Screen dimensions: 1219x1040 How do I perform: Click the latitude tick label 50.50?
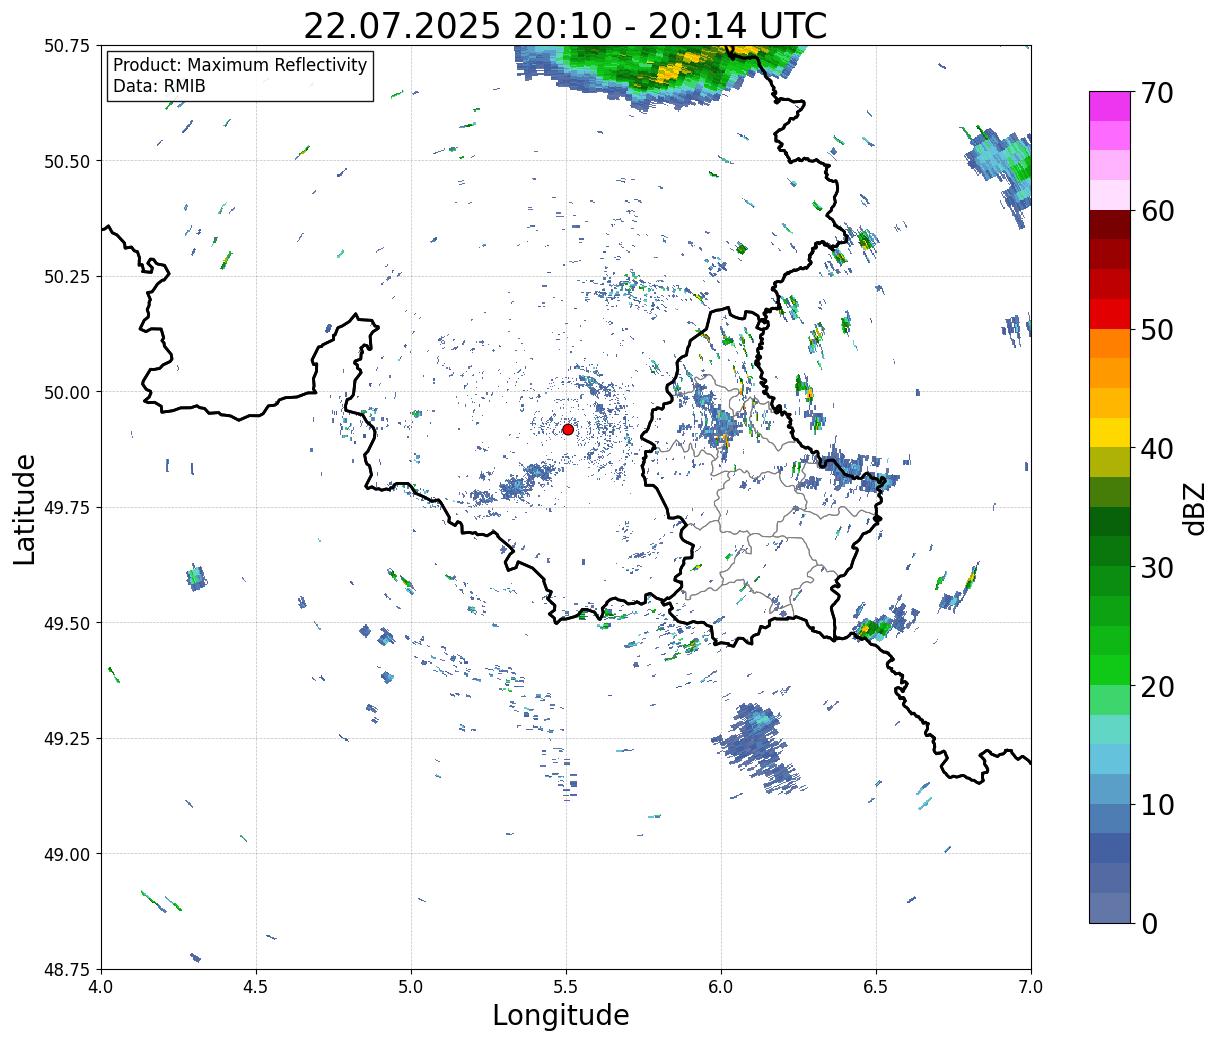tap(66, 161)
